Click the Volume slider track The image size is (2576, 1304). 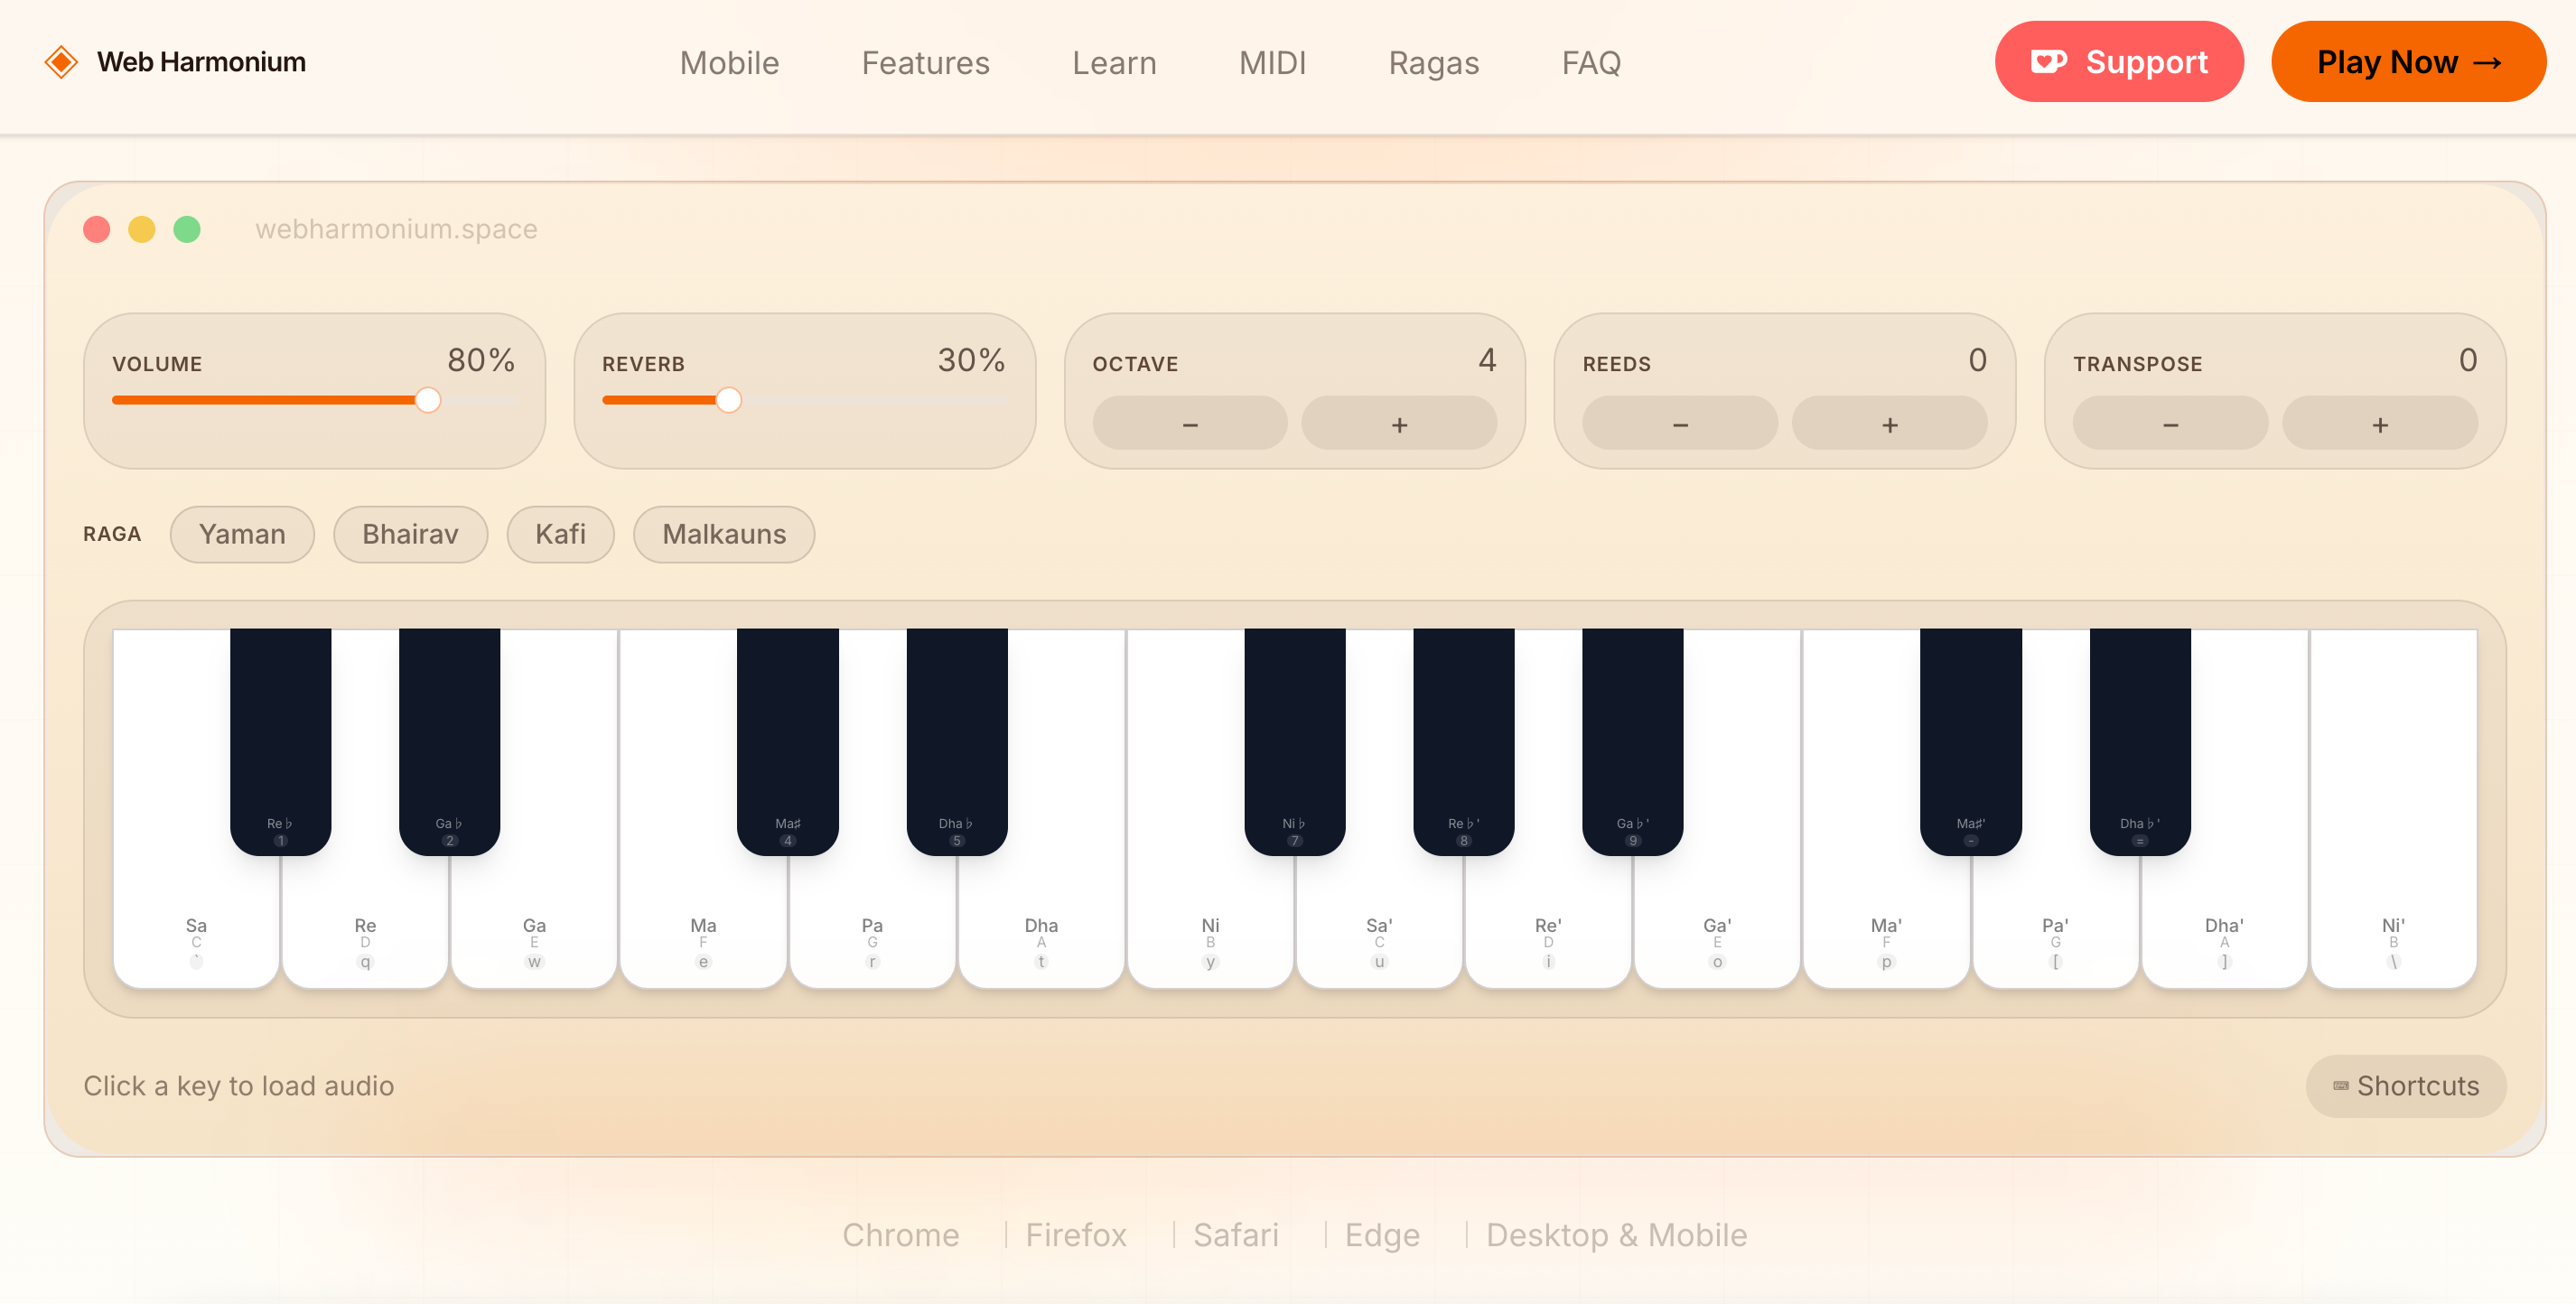point(312,400)
